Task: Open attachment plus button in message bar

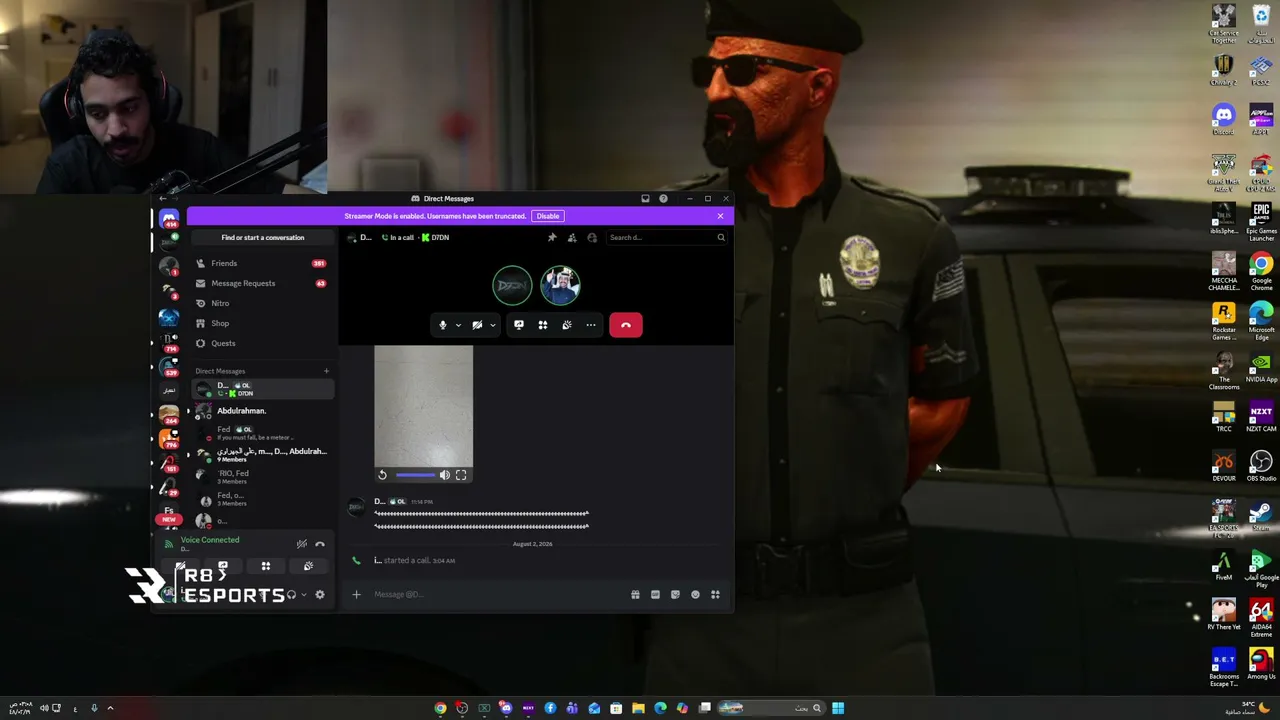Action: click(356, 595)
